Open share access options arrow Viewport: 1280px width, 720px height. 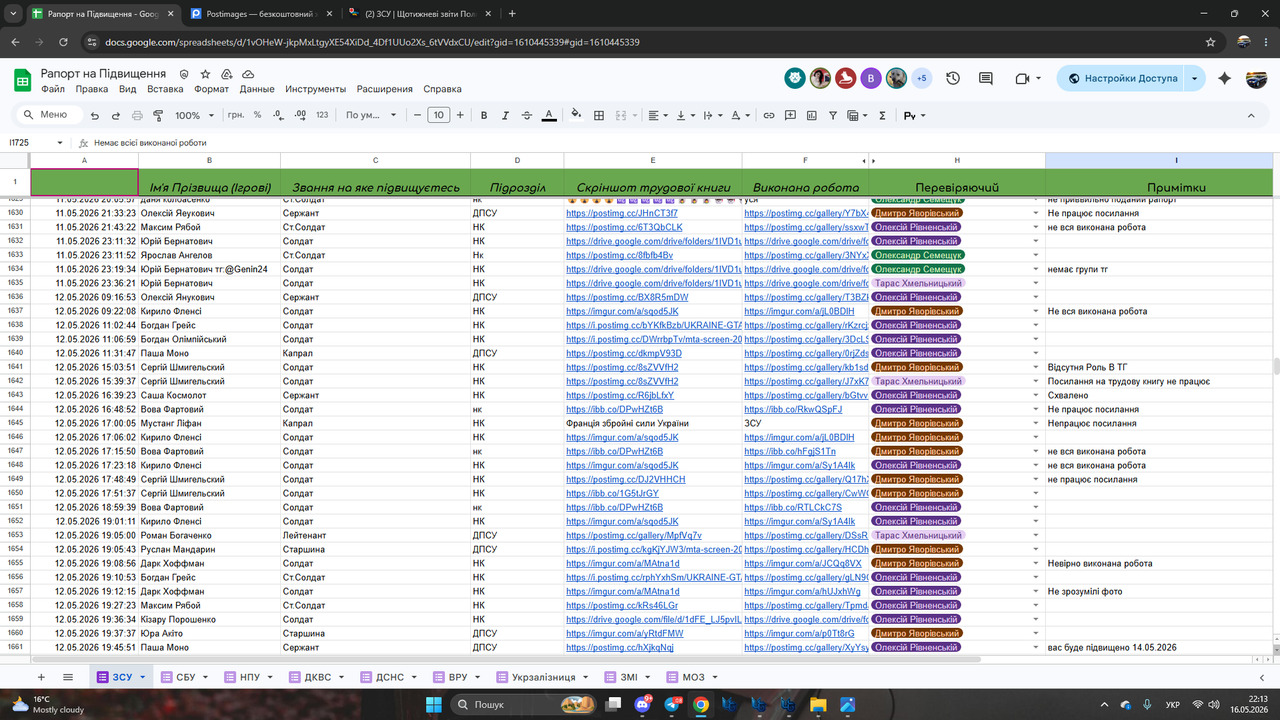(1195, 78)
